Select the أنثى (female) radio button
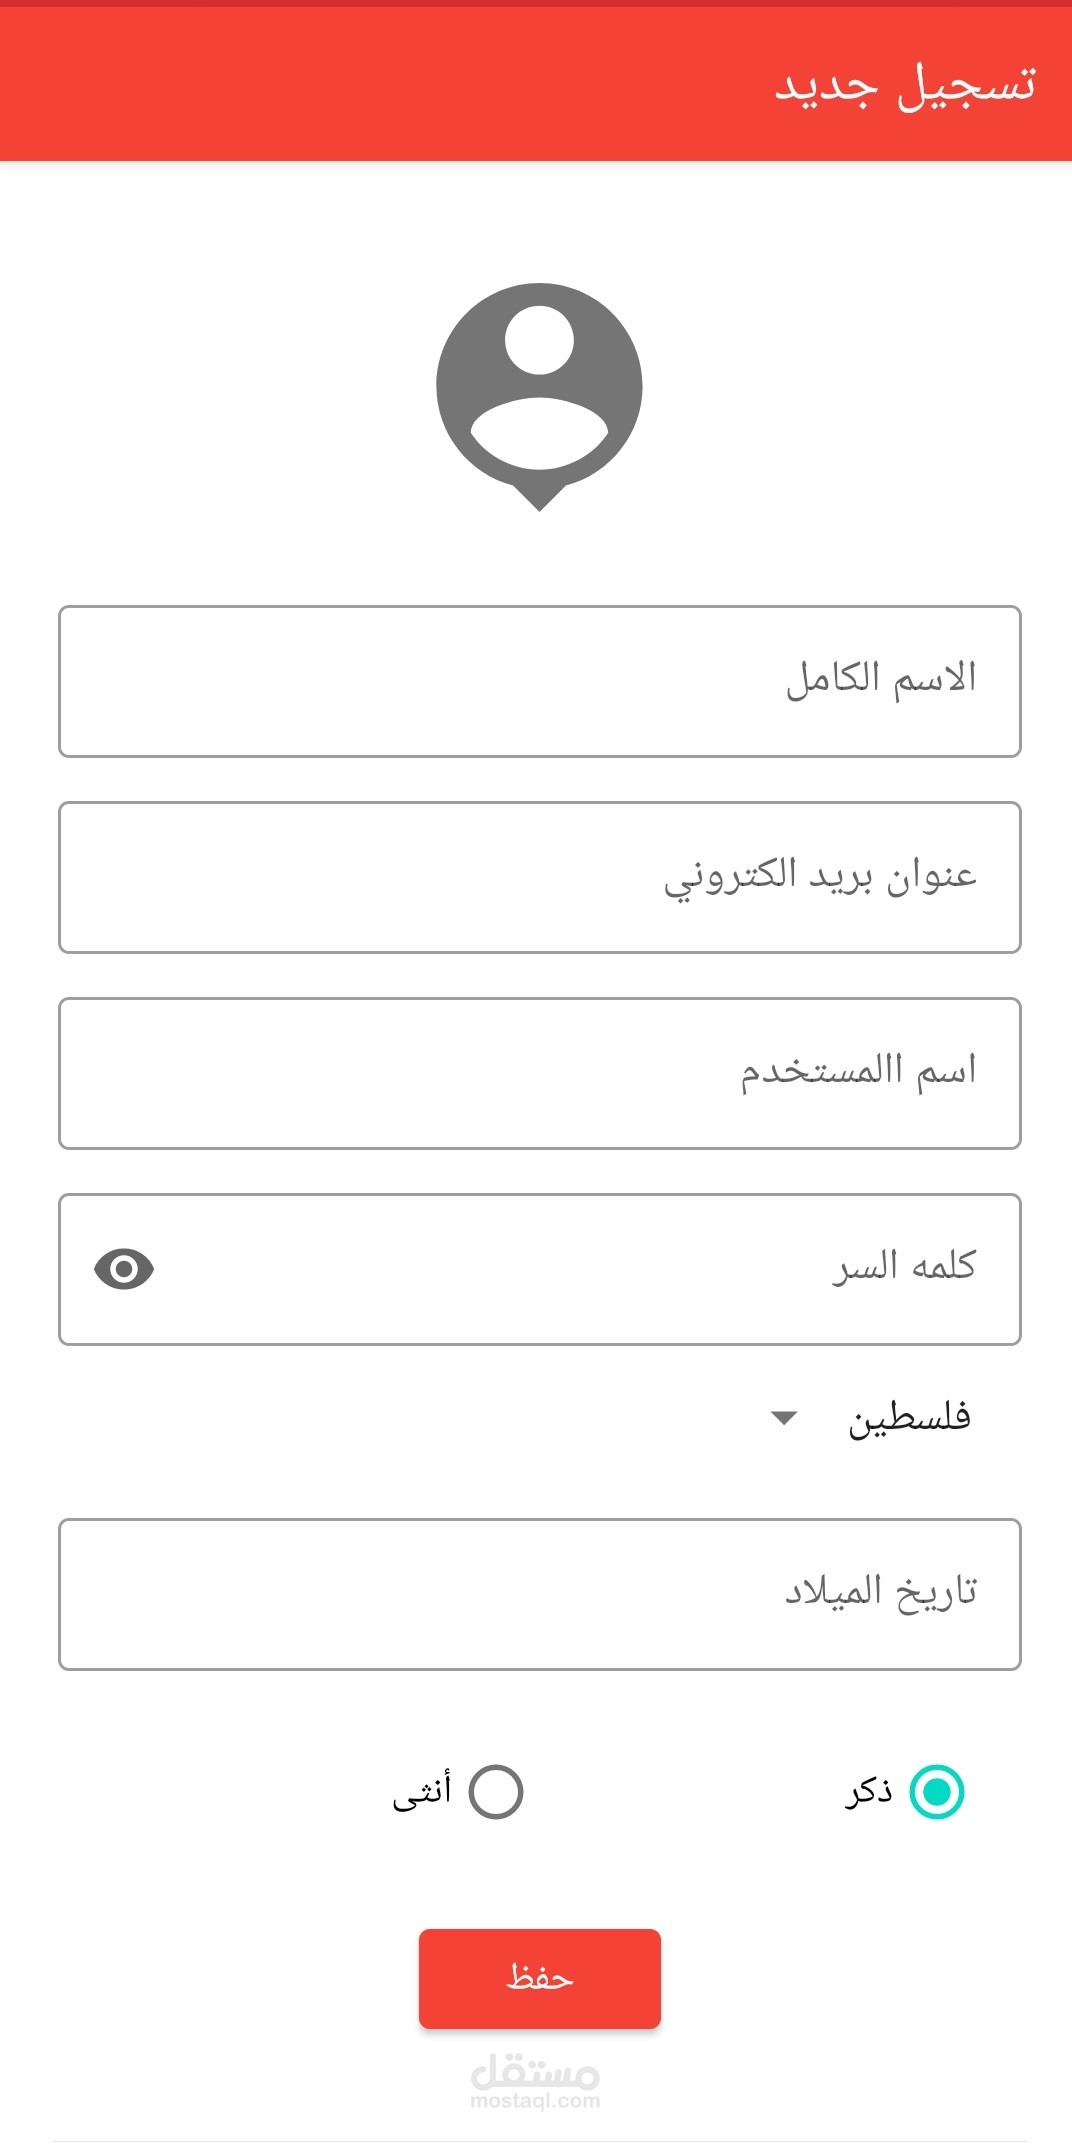The width and height of the screenshot is (1072, 2155). [x=496, y=1791]
